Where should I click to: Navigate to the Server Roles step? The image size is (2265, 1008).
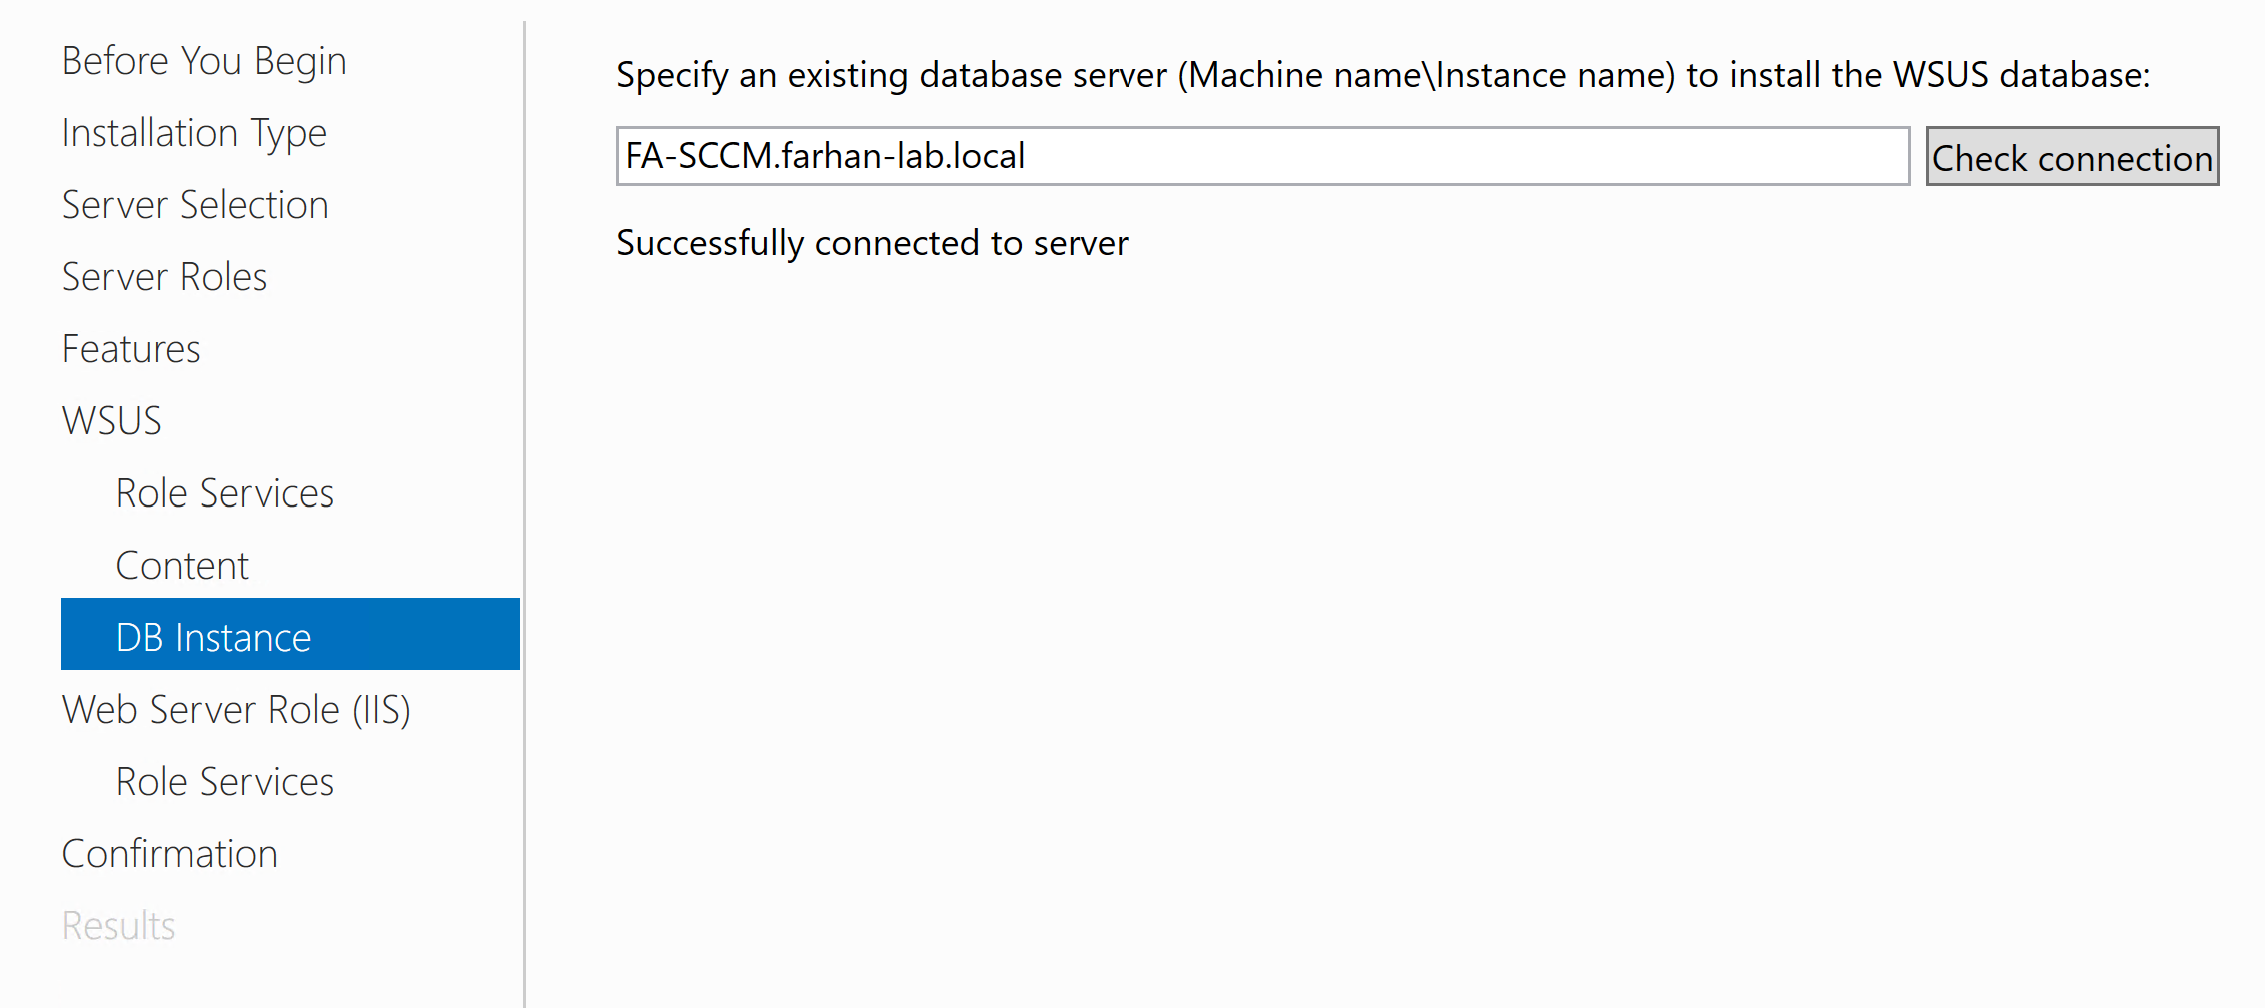pos(164,277)
